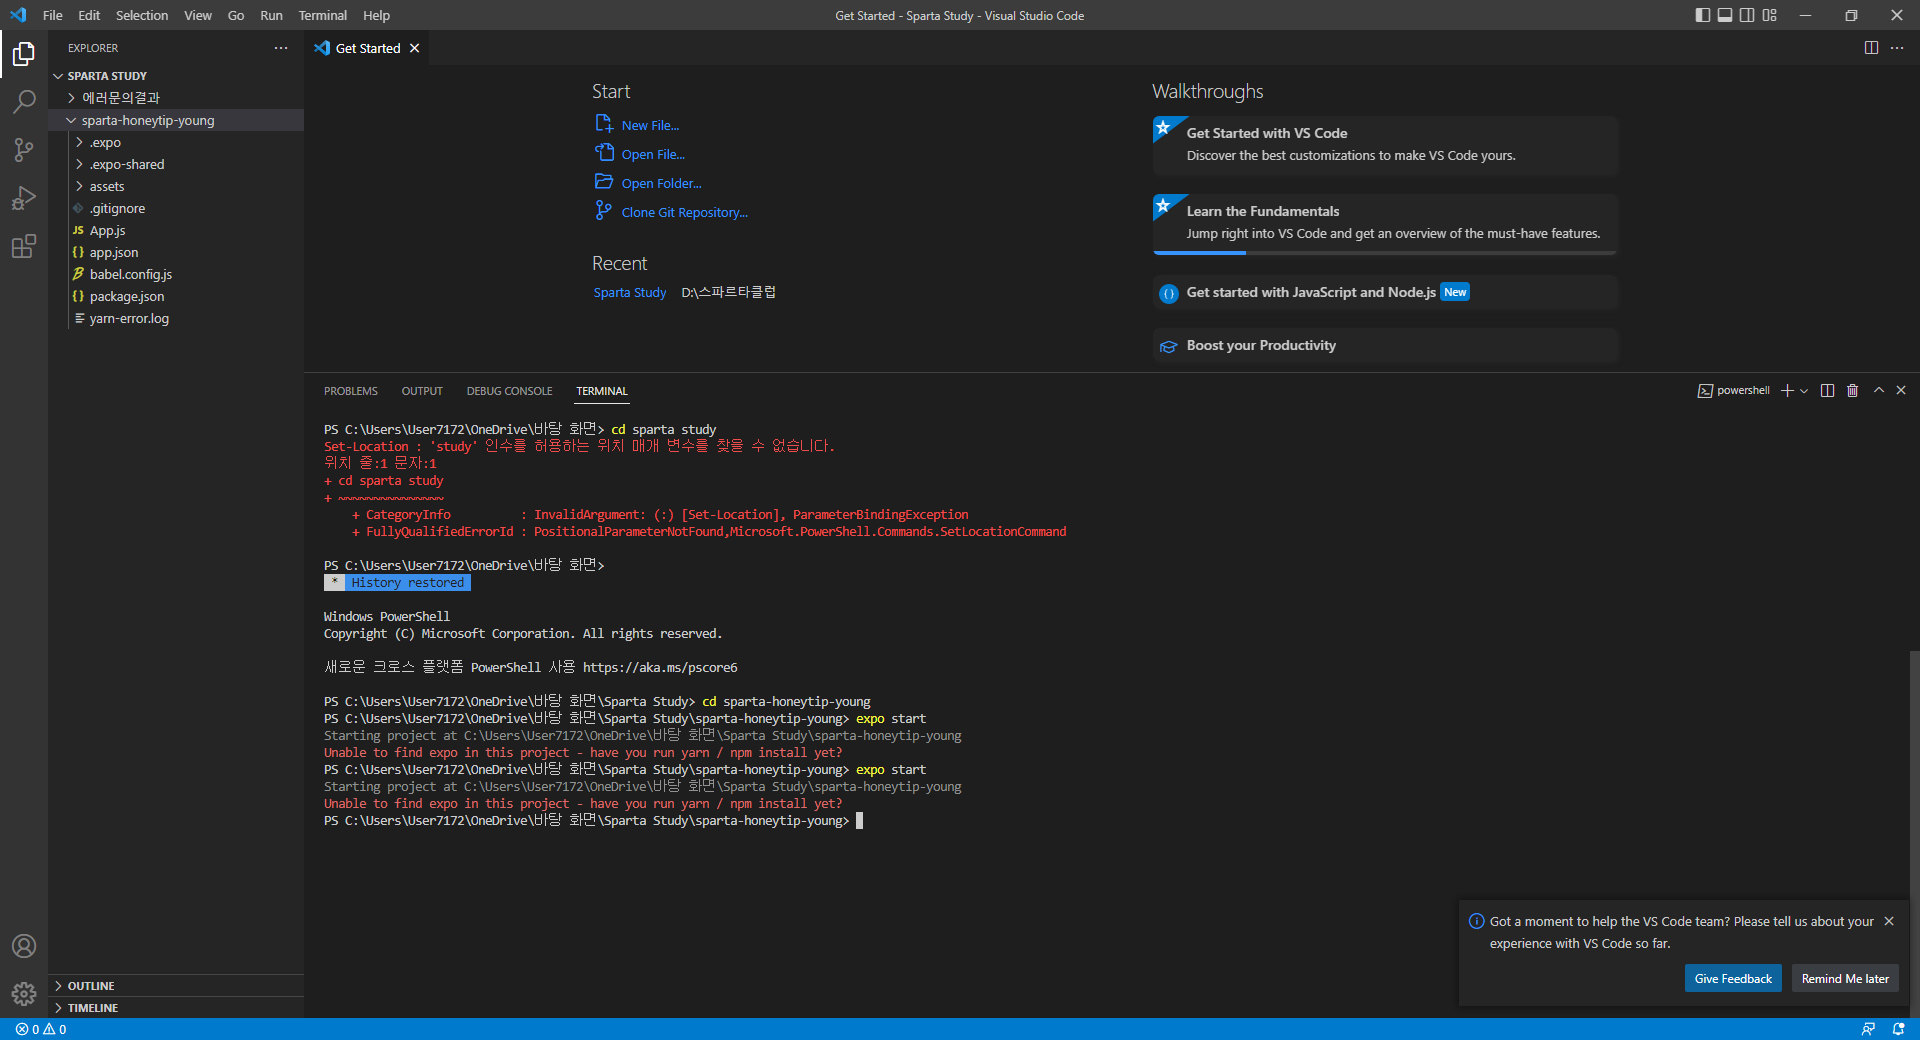
Task: Open babel.config.js in the explorer
Action: [176, 274]
